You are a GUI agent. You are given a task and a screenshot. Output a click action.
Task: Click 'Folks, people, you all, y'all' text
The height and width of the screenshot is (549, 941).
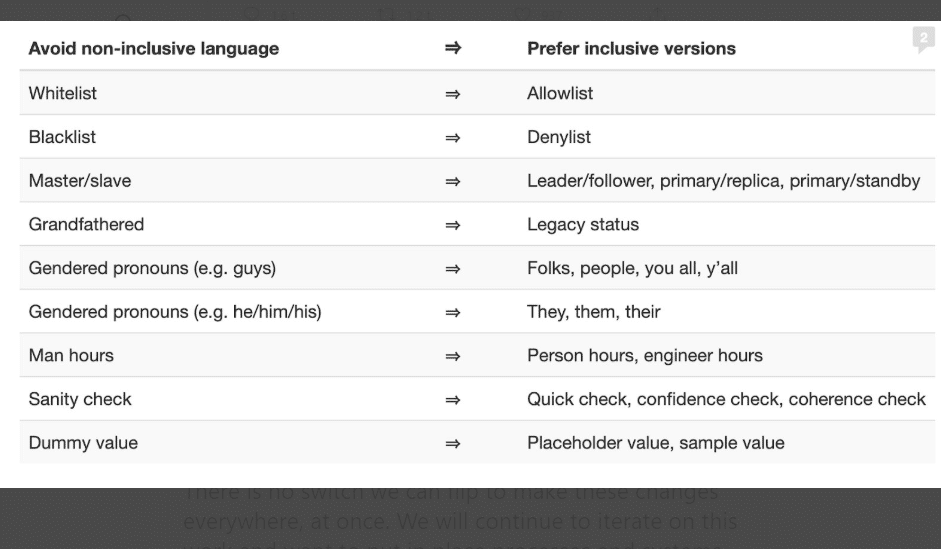click(632, 268)
